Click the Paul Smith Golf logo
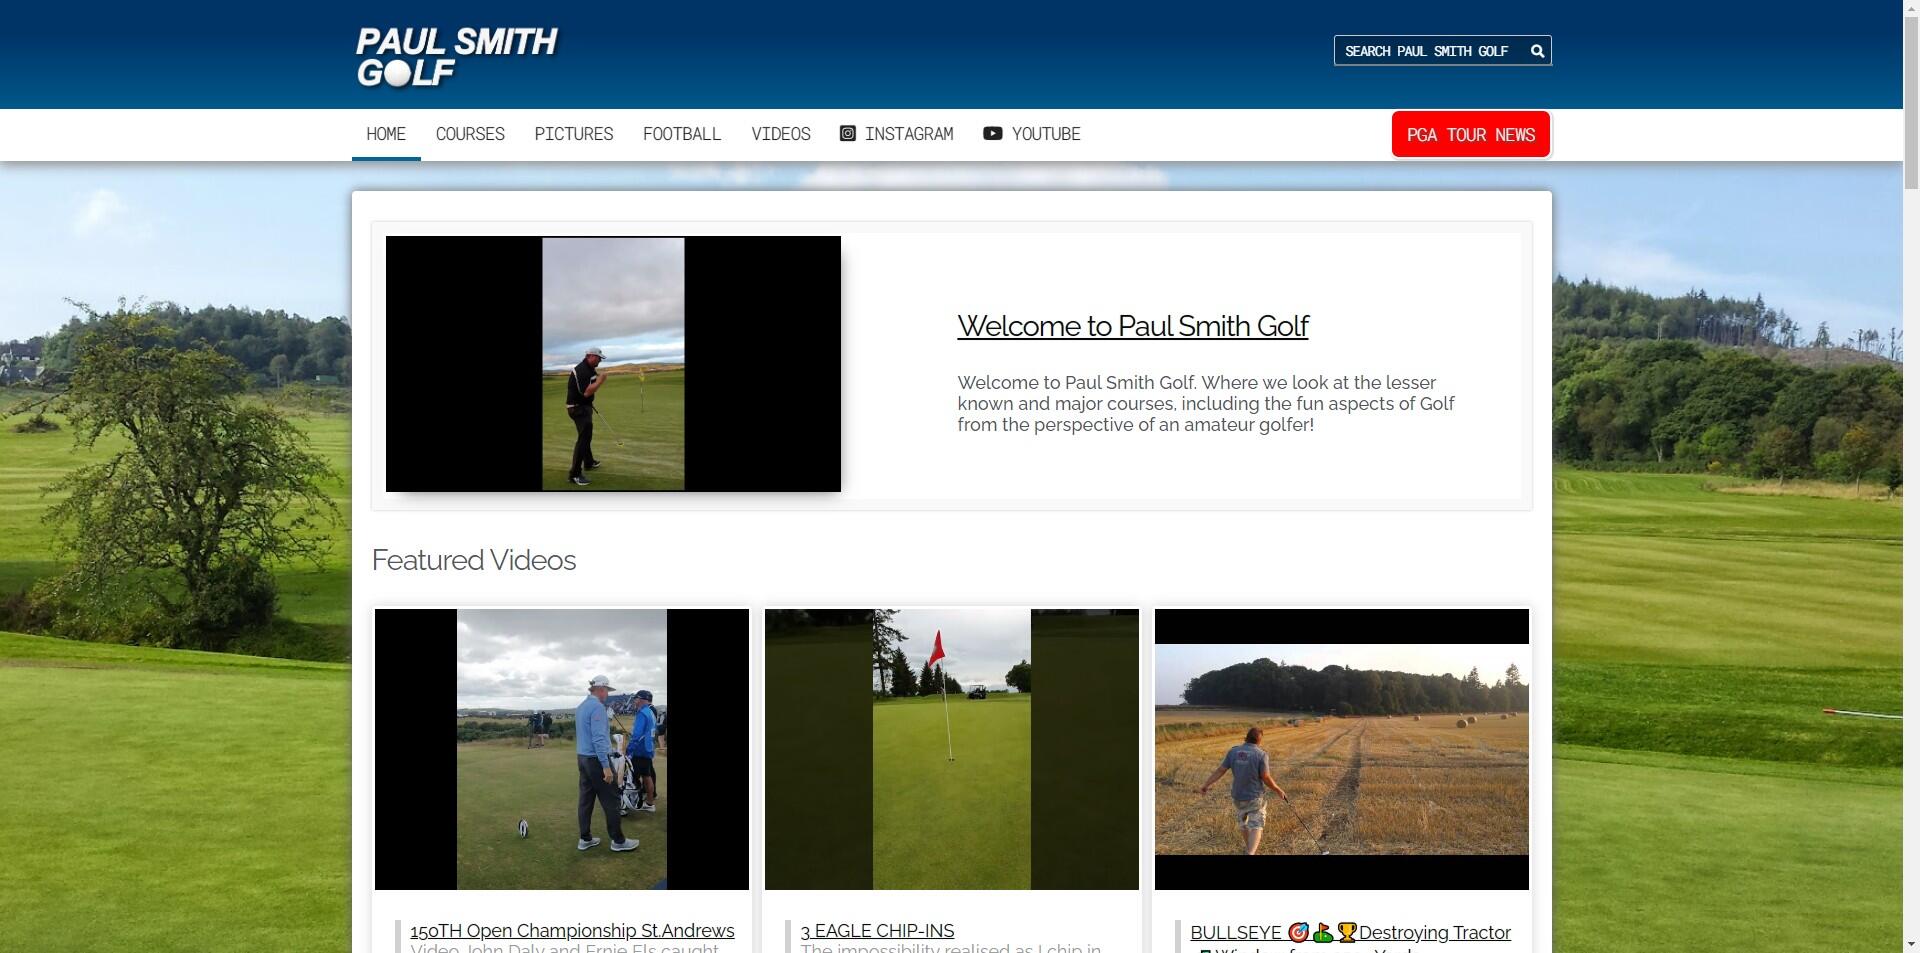 click(x=457, y=56)
